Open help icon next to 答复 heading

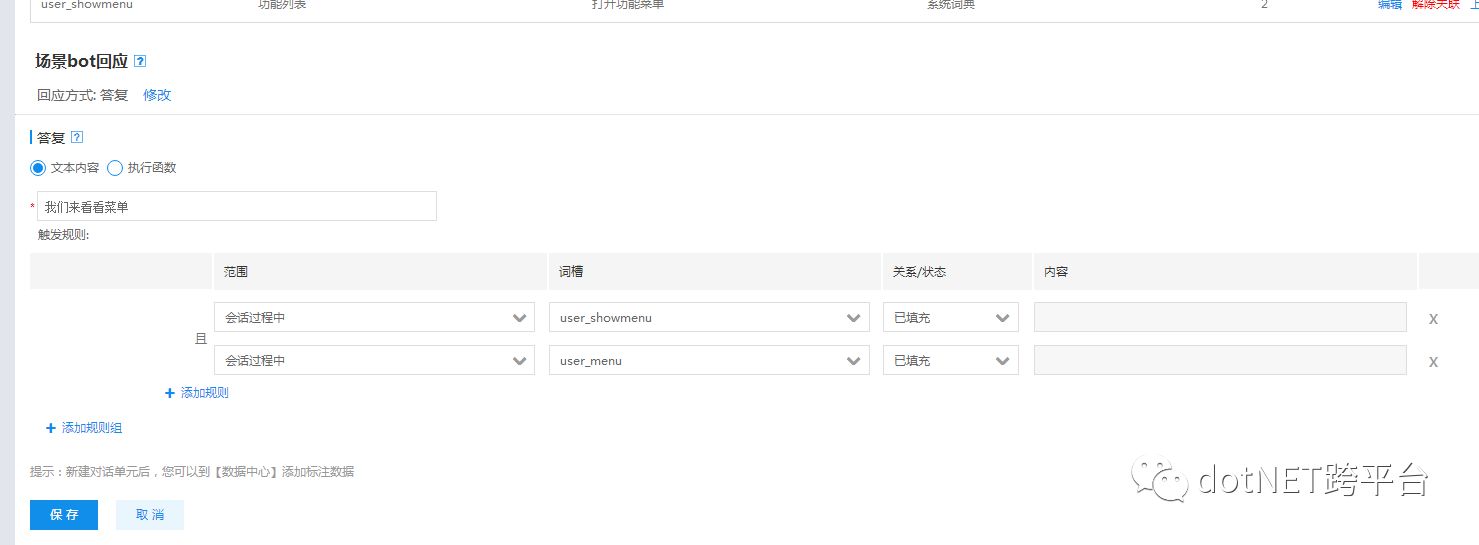pos(77,137)
